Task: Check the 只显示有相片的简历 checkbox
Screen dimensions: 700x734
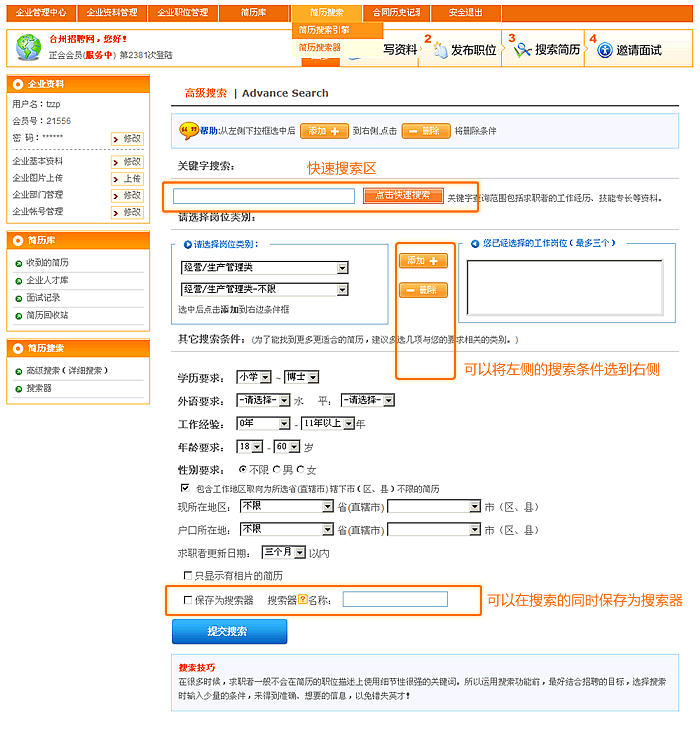Action: click(x=187, y=575)
